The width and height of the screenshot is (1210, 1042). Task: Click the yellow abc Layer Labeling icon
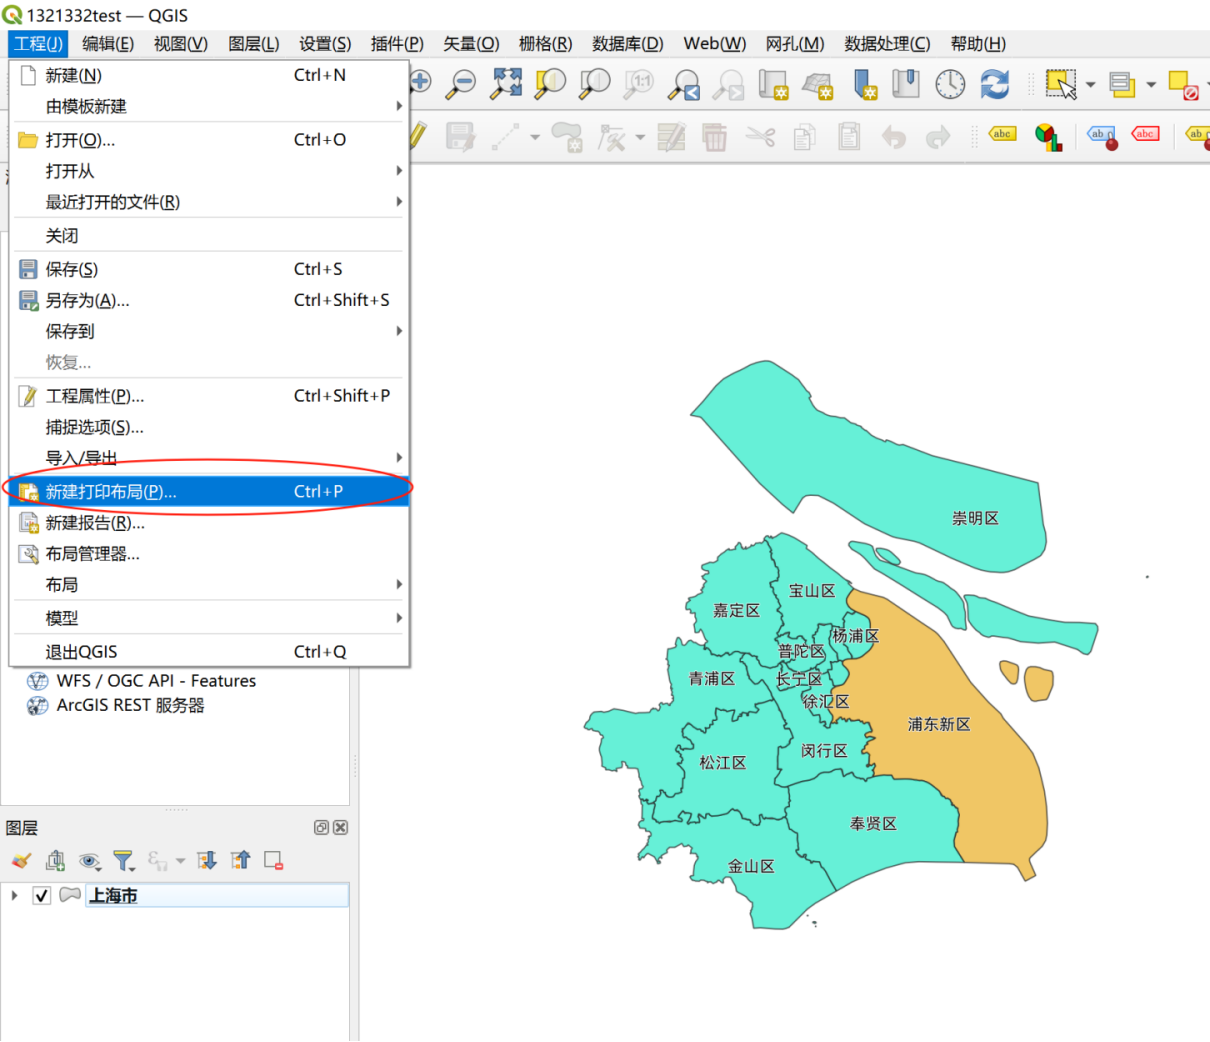(1002, 134)
